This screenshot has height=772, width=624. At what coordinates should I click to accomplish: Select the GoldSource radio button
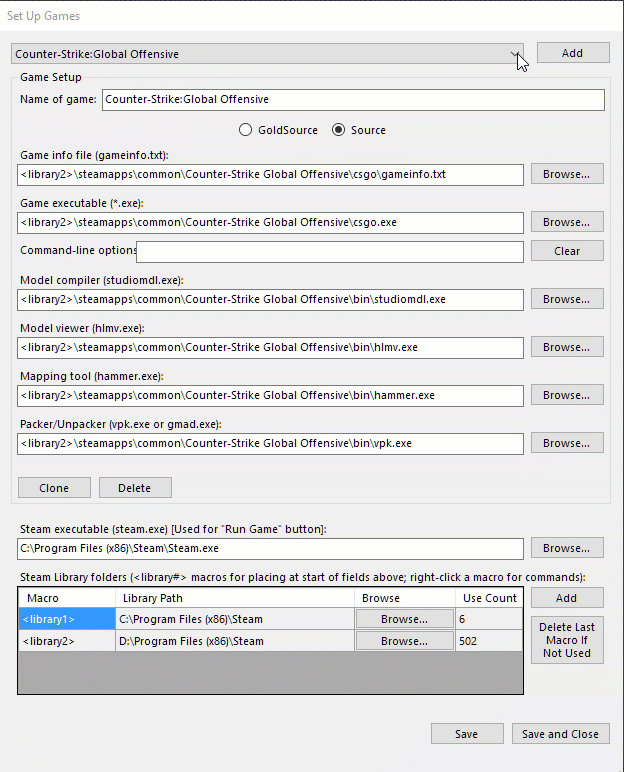coord(245,130)
